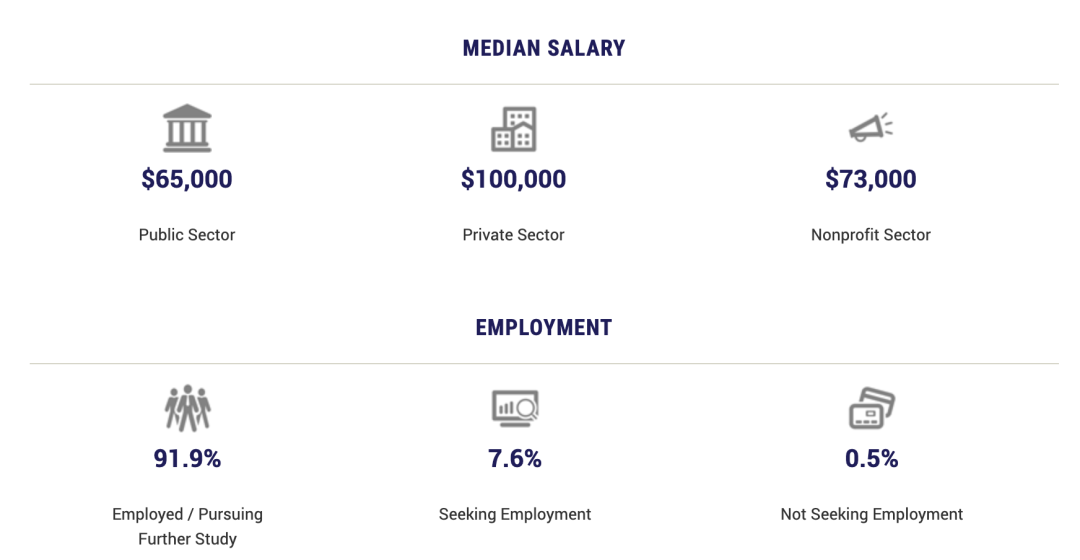Click the office buildings icon for Private Sector

coord(514,129)
